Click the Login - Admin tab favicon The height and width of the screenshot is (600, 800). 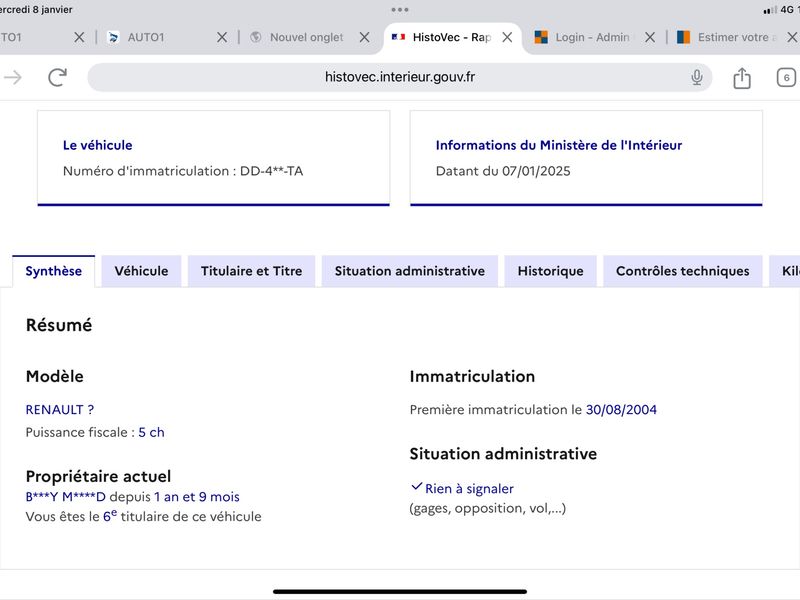tap(541, 37)
